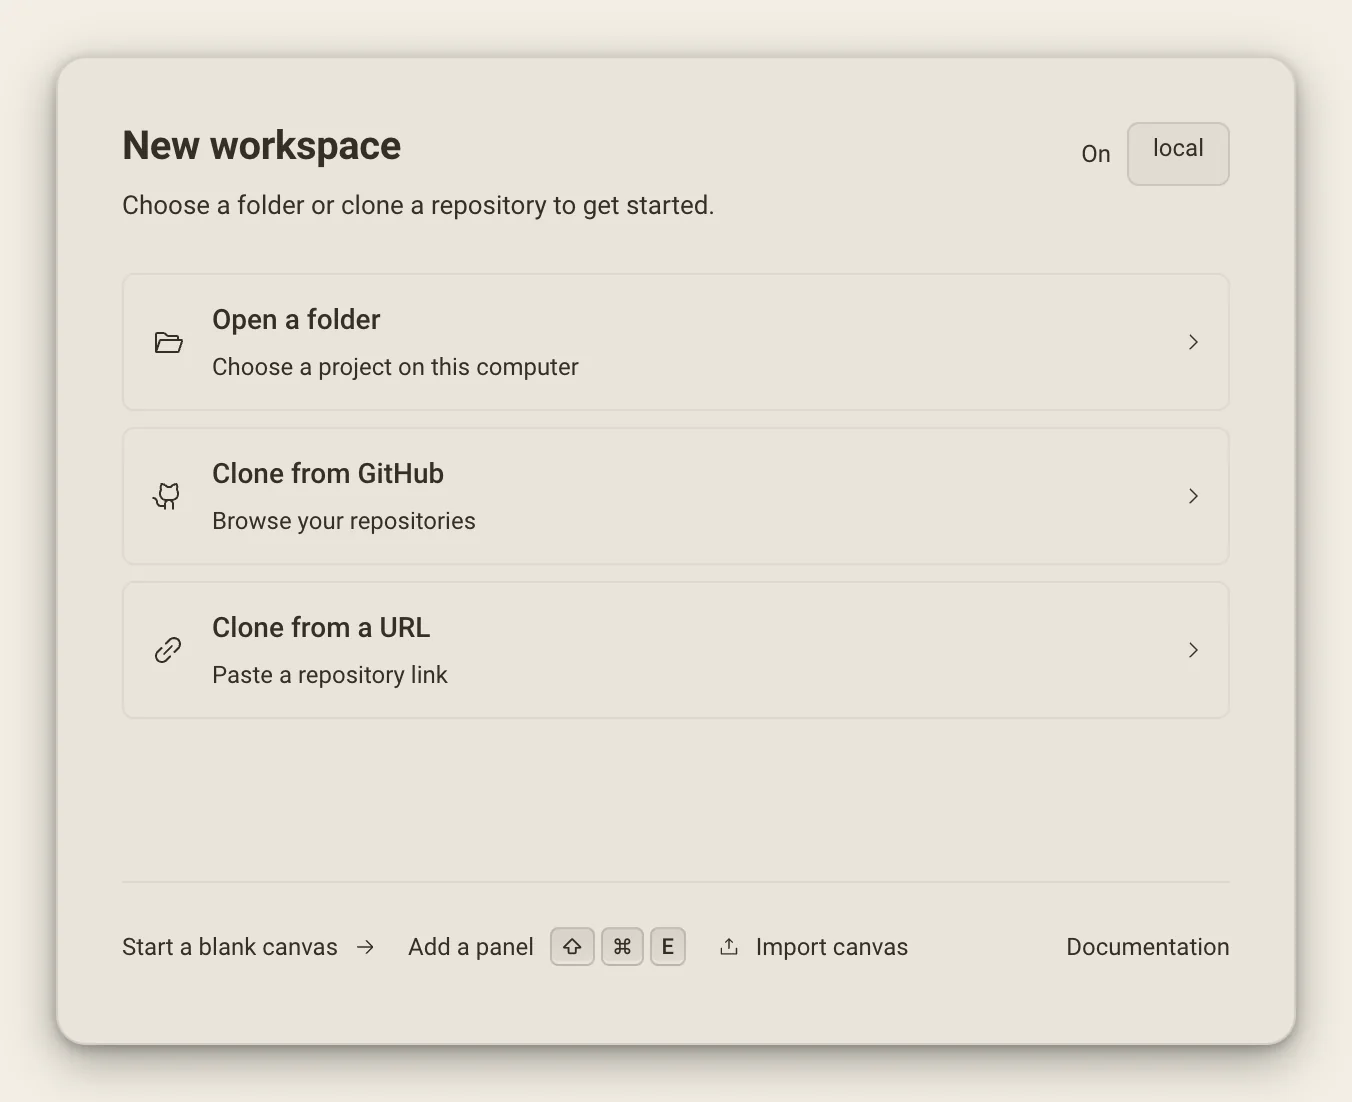Expand the Open a folder chevron
Screen dimensions: 1352x1102
(1193, 342)
